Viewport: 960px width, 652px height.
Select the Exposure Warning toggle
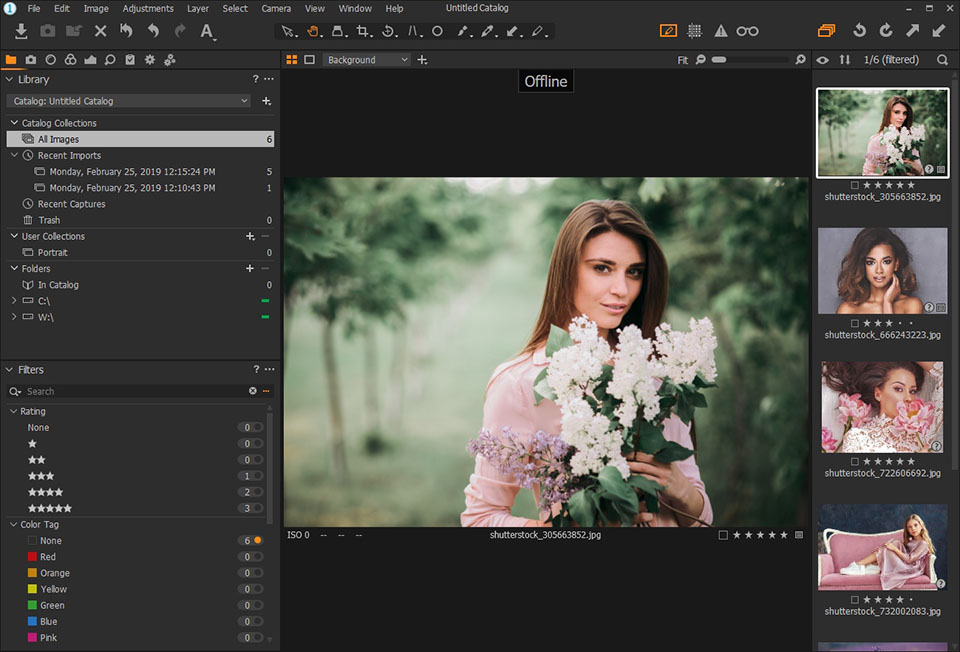coord(722,31)
